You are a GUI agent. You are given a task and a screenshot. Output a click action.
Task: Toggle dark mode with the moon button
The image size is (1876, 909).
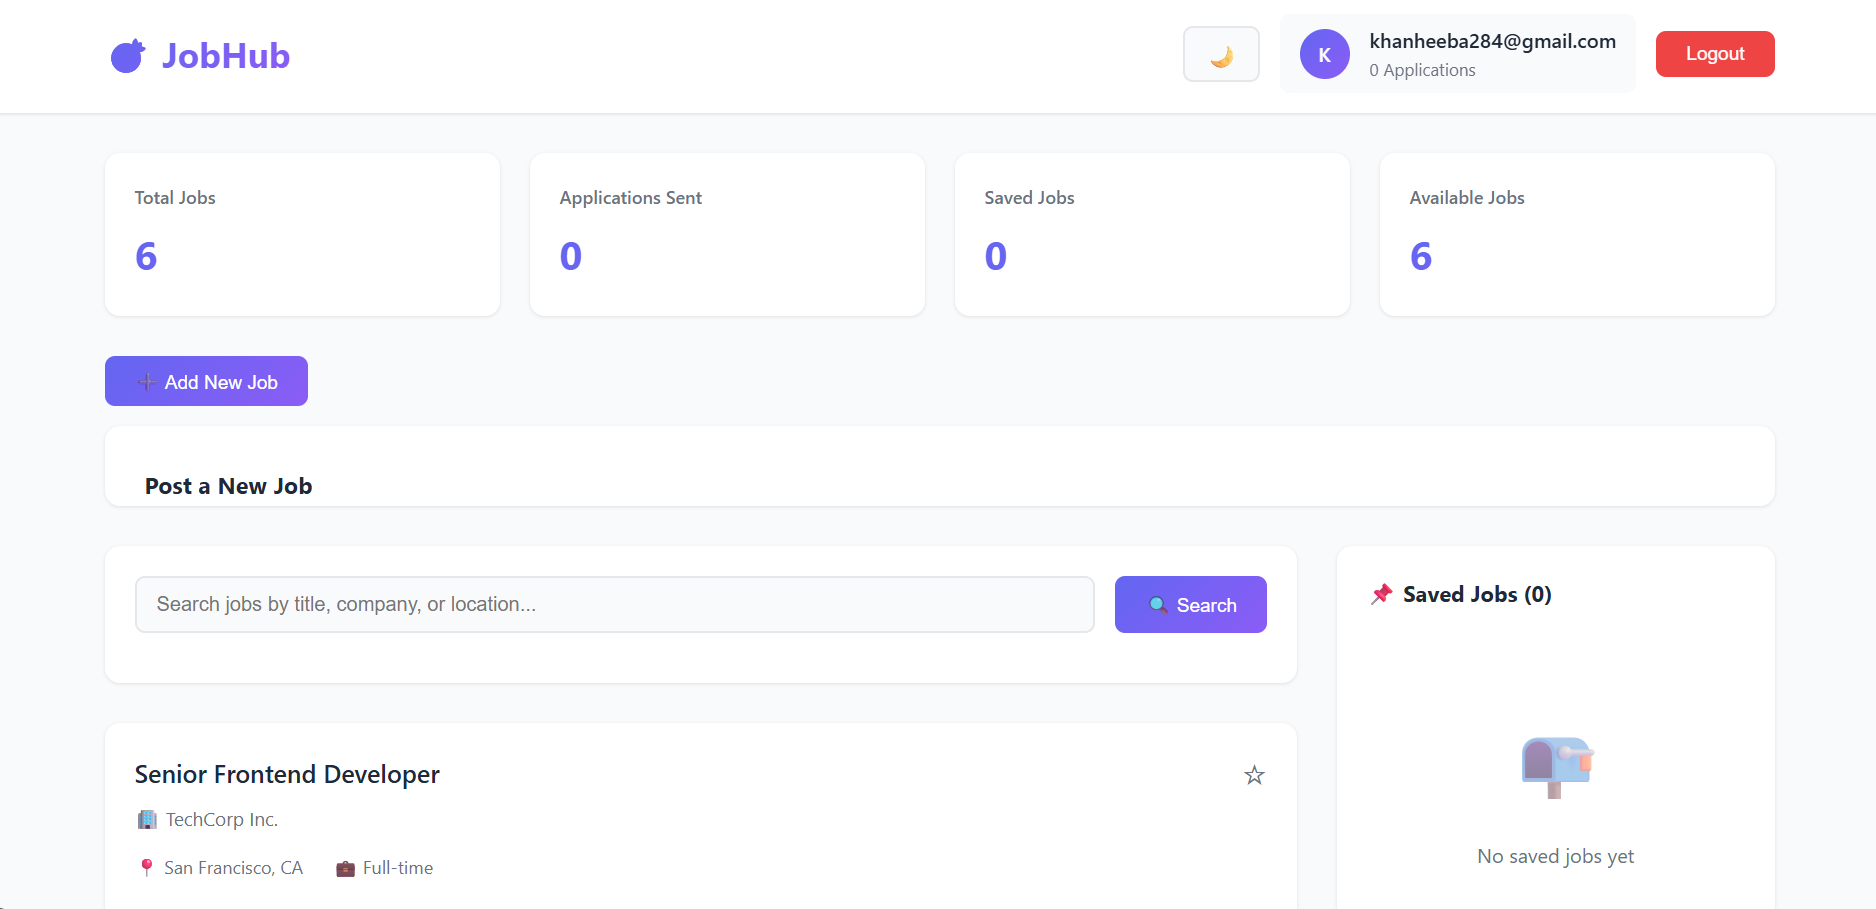click(x=1221, y=55)
